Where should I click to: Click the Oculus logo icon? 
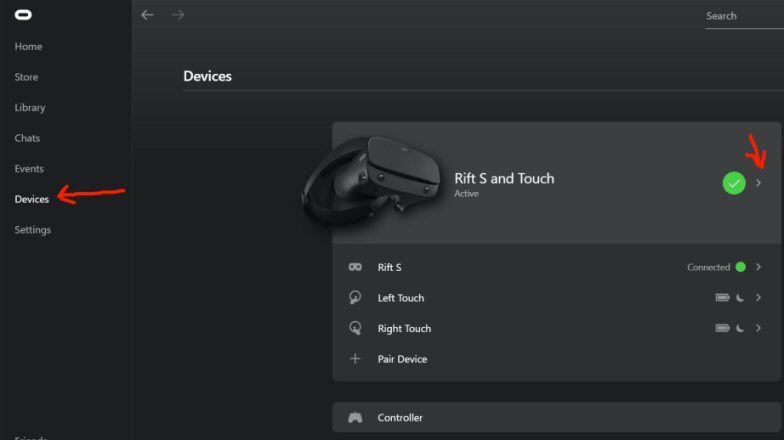pos(23,15)
